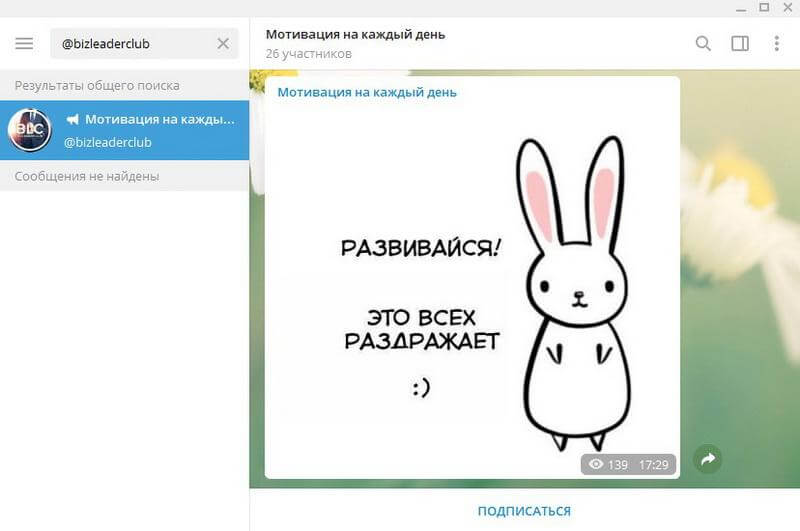Click the 17:29 post timestamp
The width and height of the screenshot is (800, 531).
click(654, 465)
